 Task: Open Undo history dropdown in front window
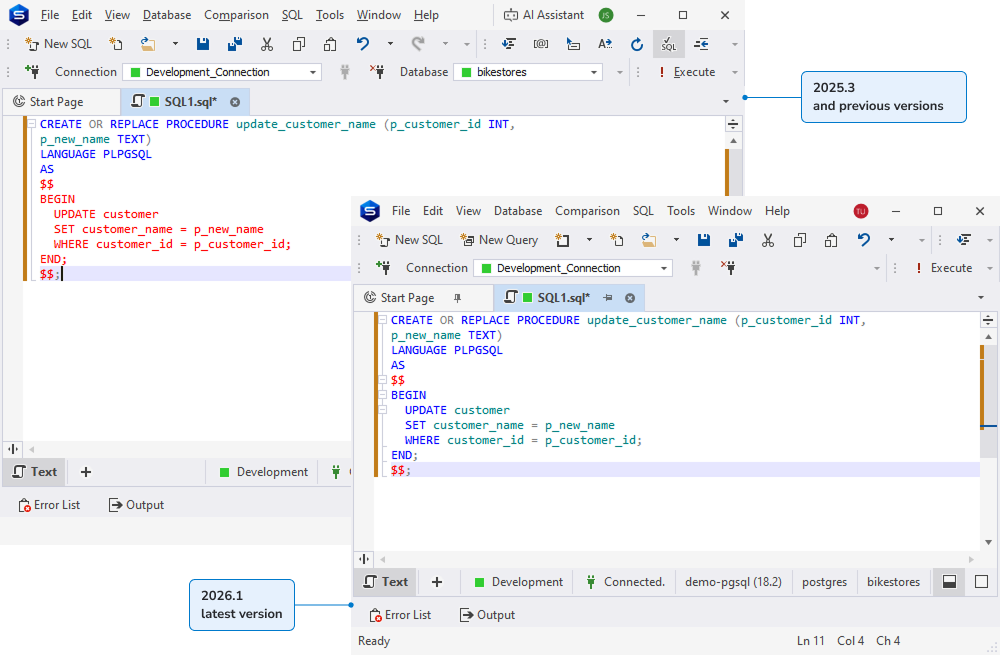pyautogui.click(x=891, y=240)
